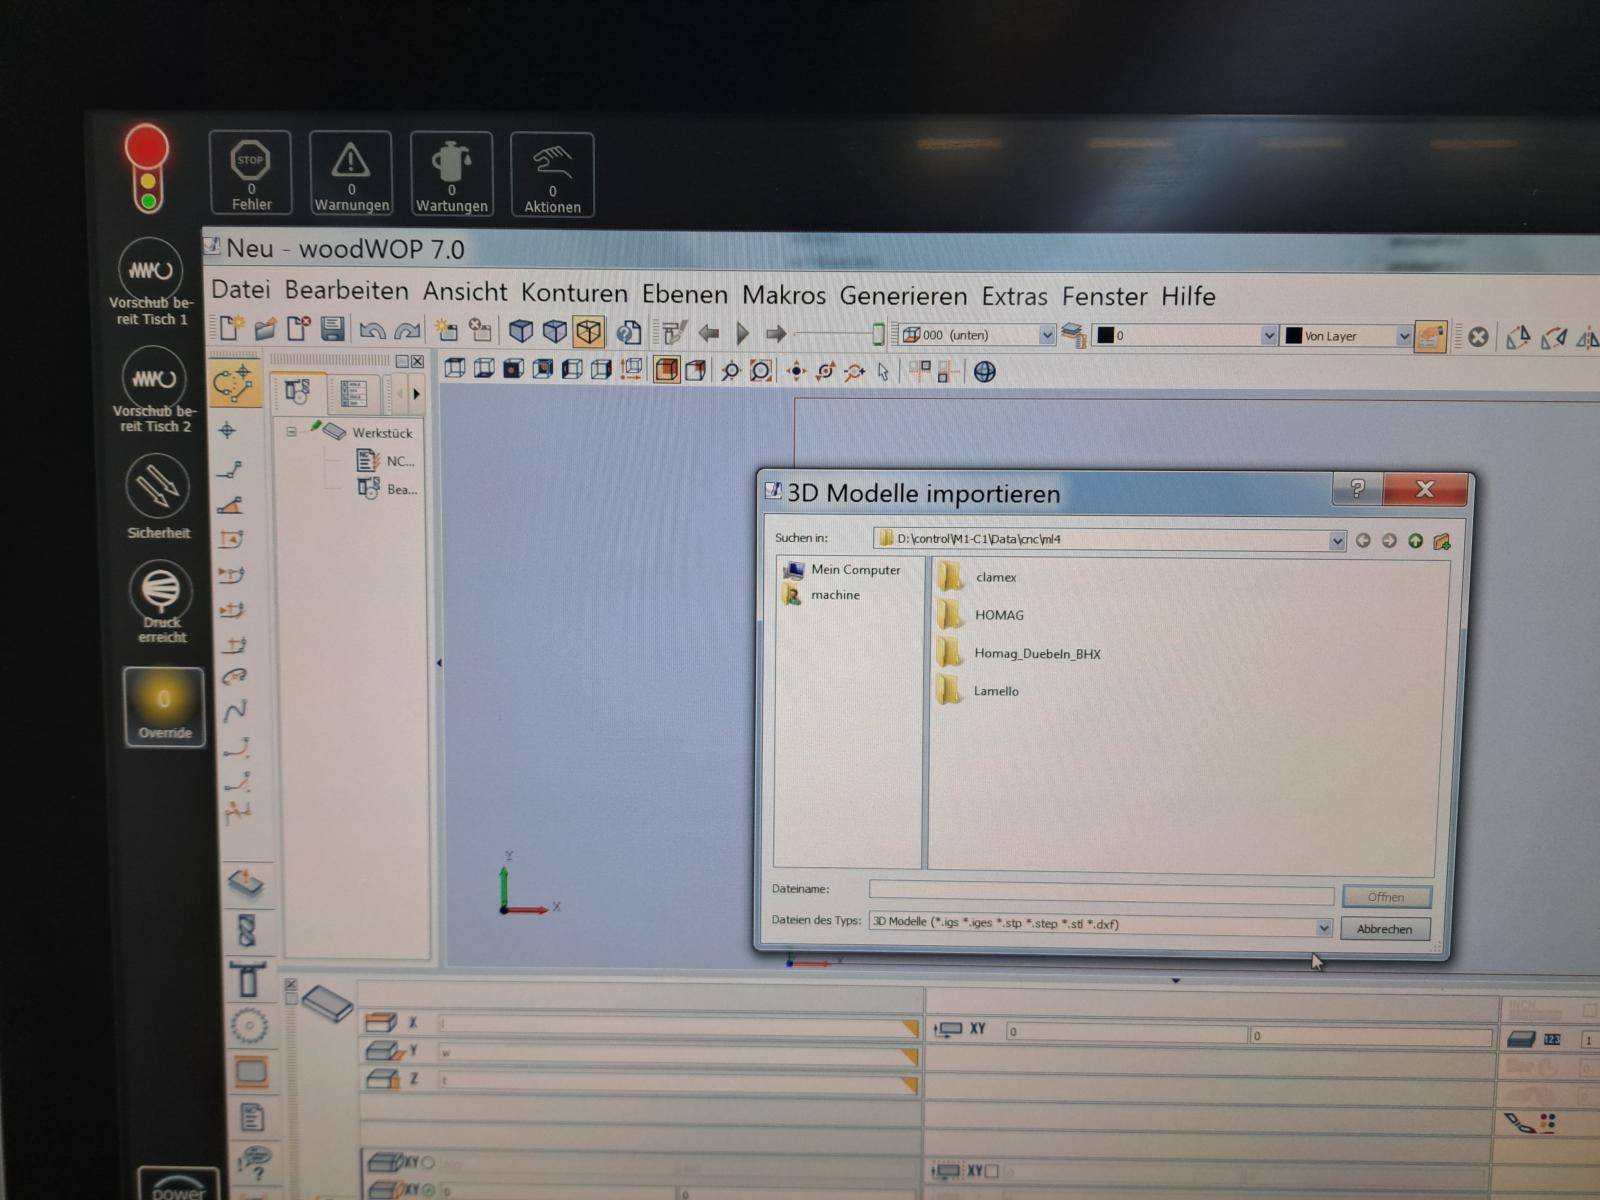Open the Generieren menu
Viewport: 1600px width, 1200px height.
coord(903,296)
